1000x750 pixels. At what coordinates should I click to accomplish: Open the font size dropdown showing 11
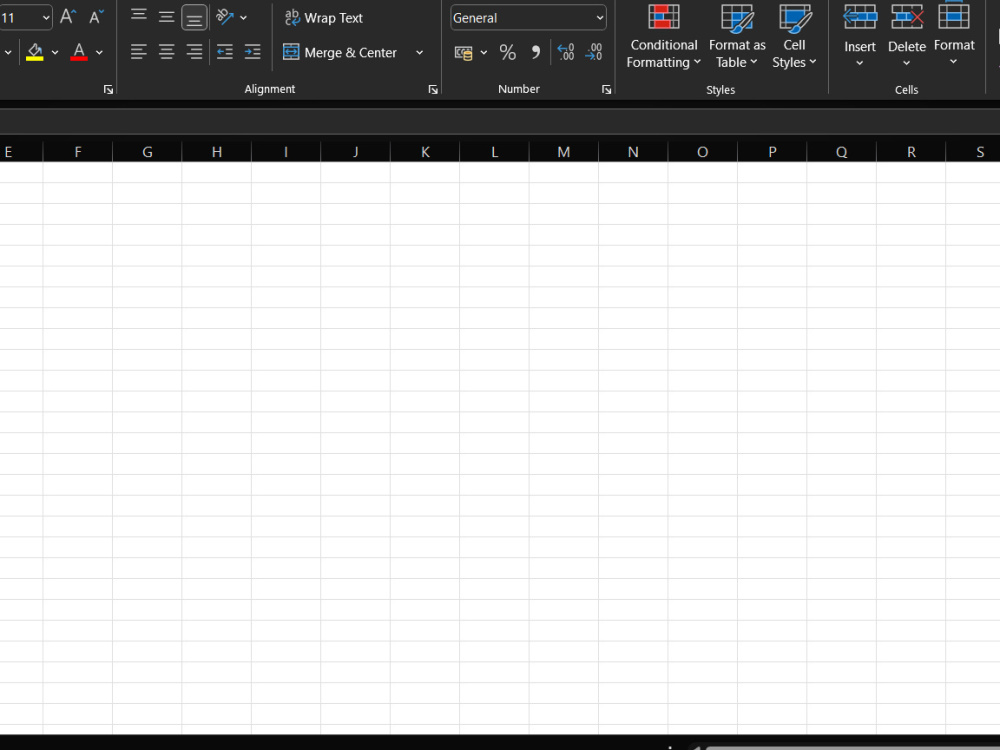point(46,18)
